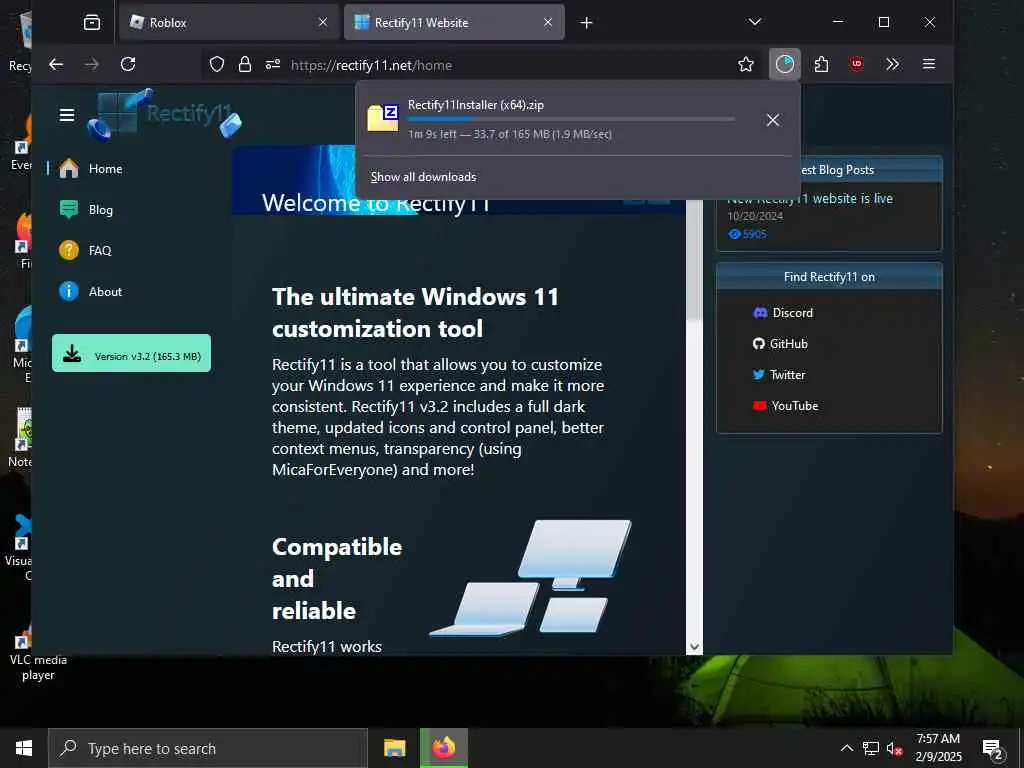Open the Firefox application menu hamburger

coord(929,64)
